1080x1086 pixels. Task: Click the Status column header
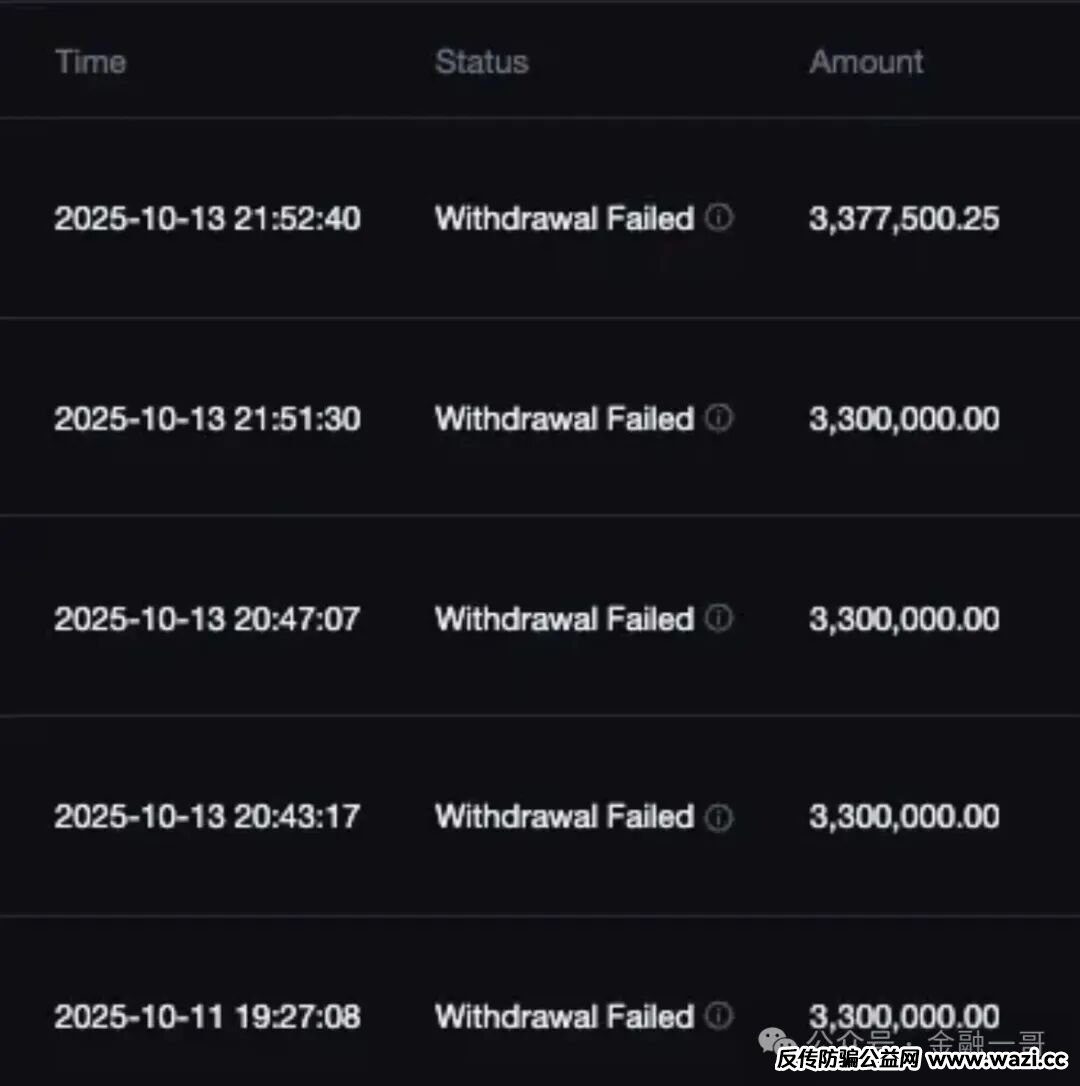pos(481,62)
